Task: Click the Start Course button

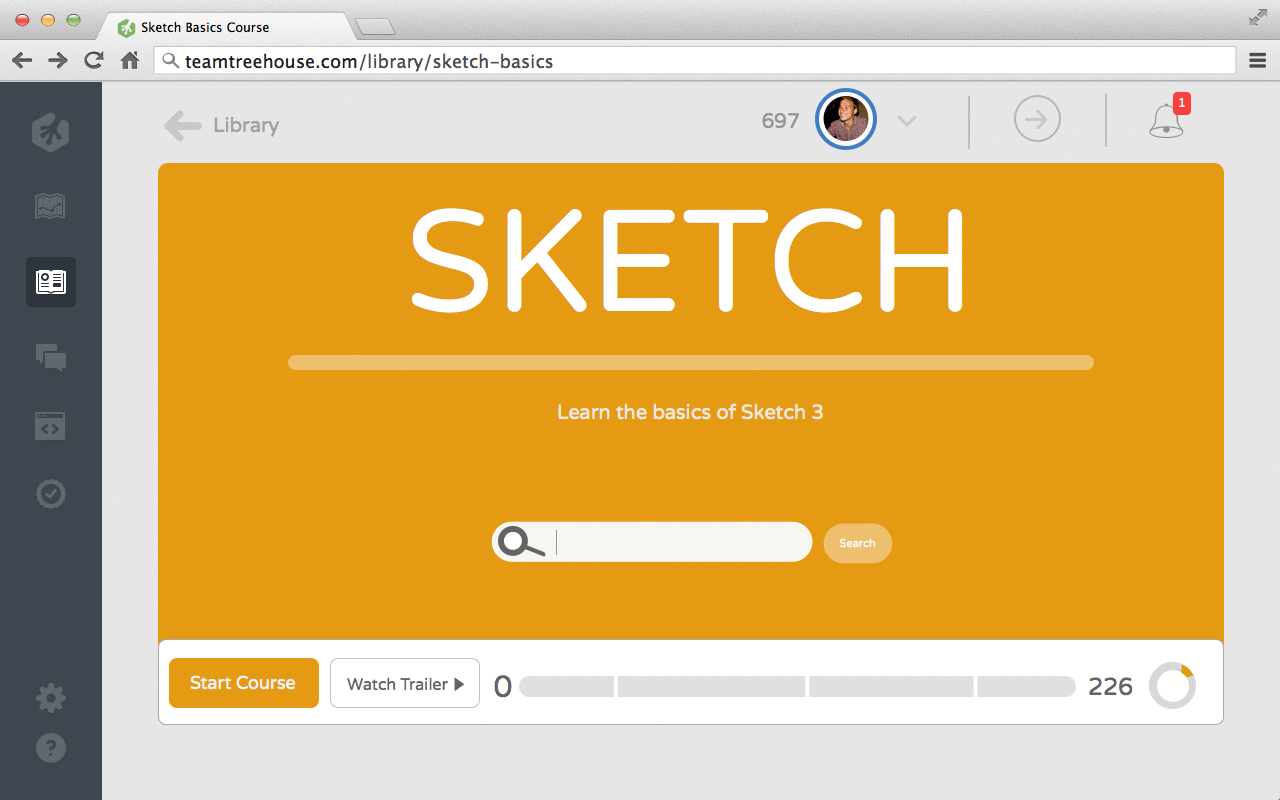Action: [x=244, y=683]
